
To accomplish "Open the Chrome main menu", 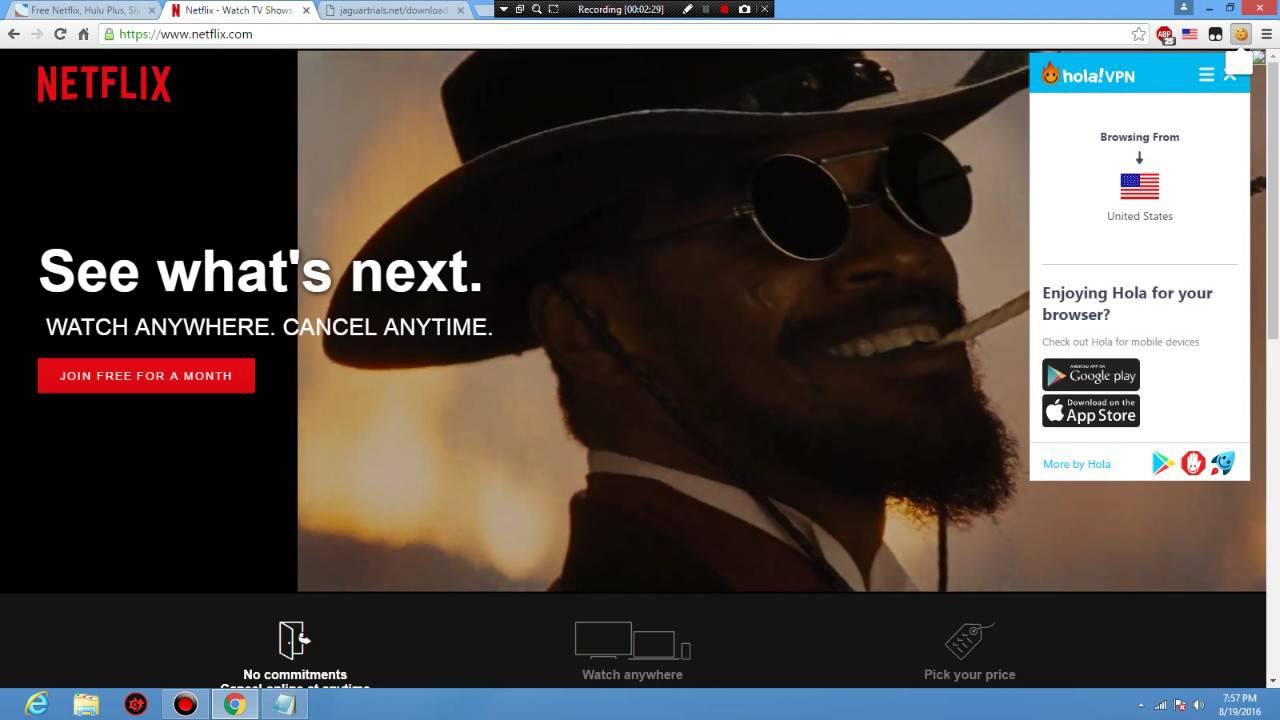I will tap(1266, 34).
